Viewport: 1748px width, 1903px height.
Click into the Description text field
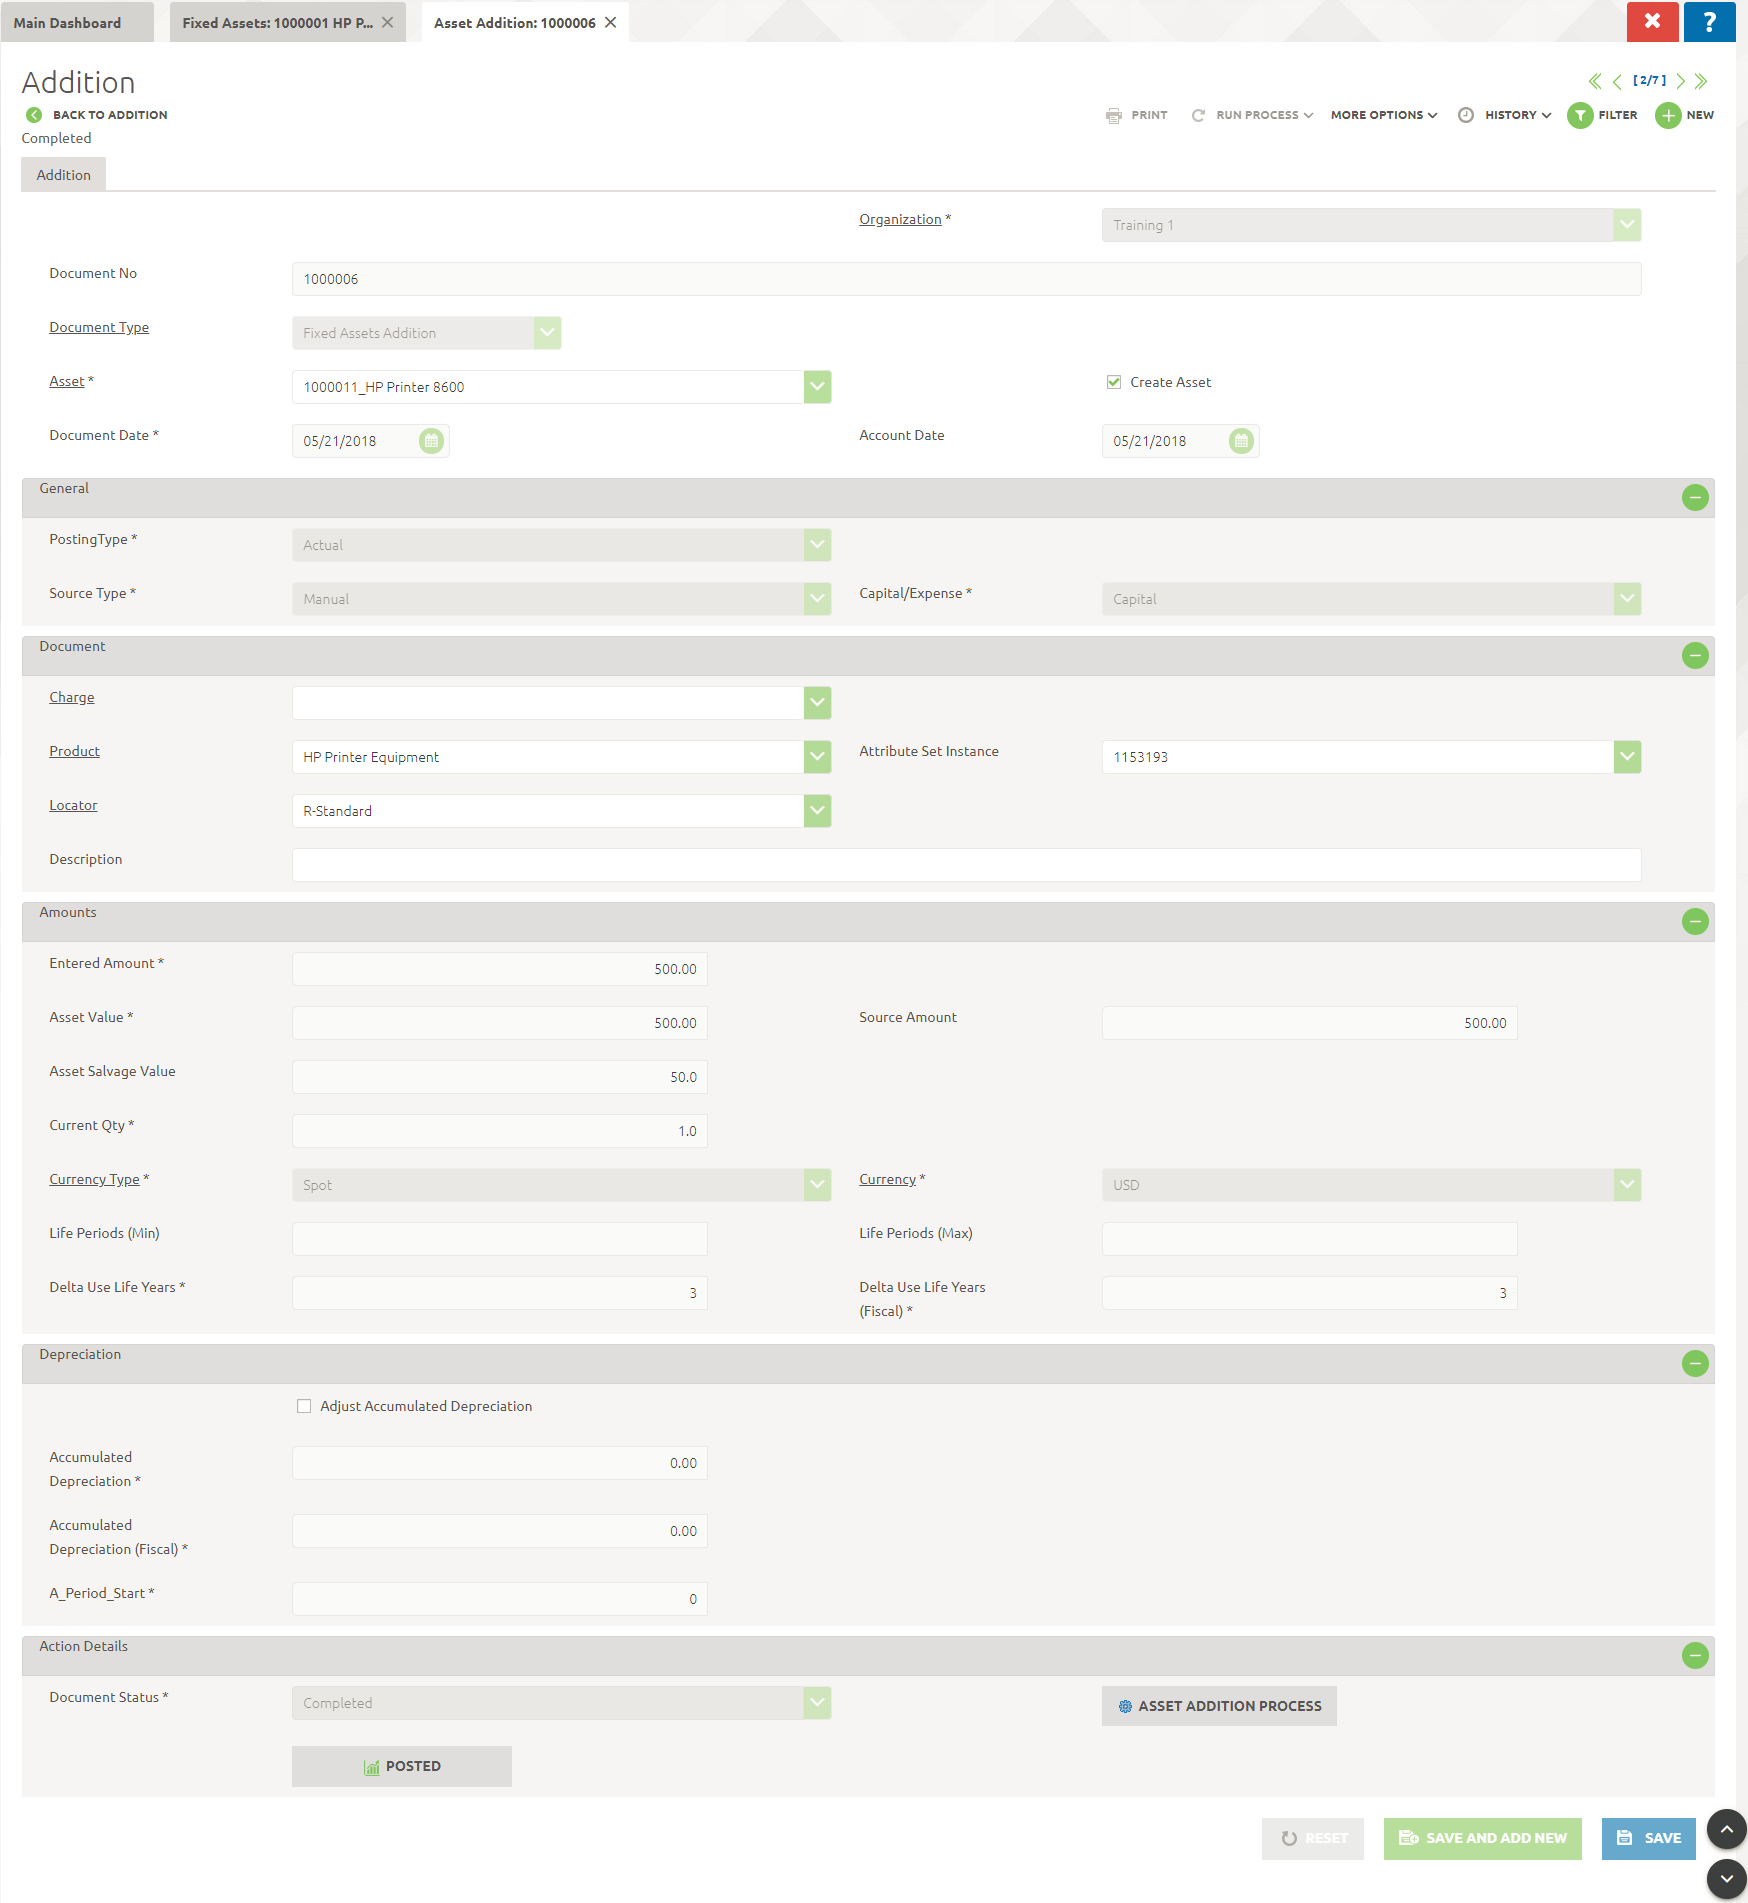point(966,865)
